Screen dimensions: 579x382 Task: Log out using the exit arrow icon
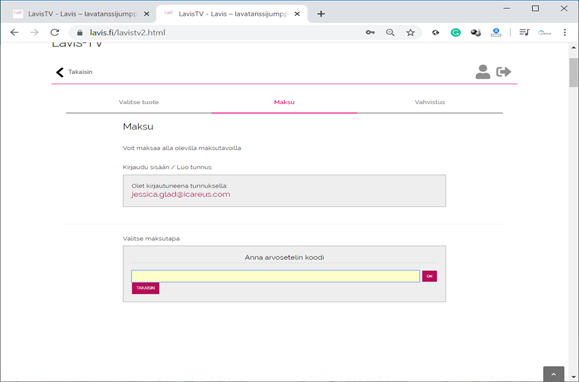coord(503,72)
